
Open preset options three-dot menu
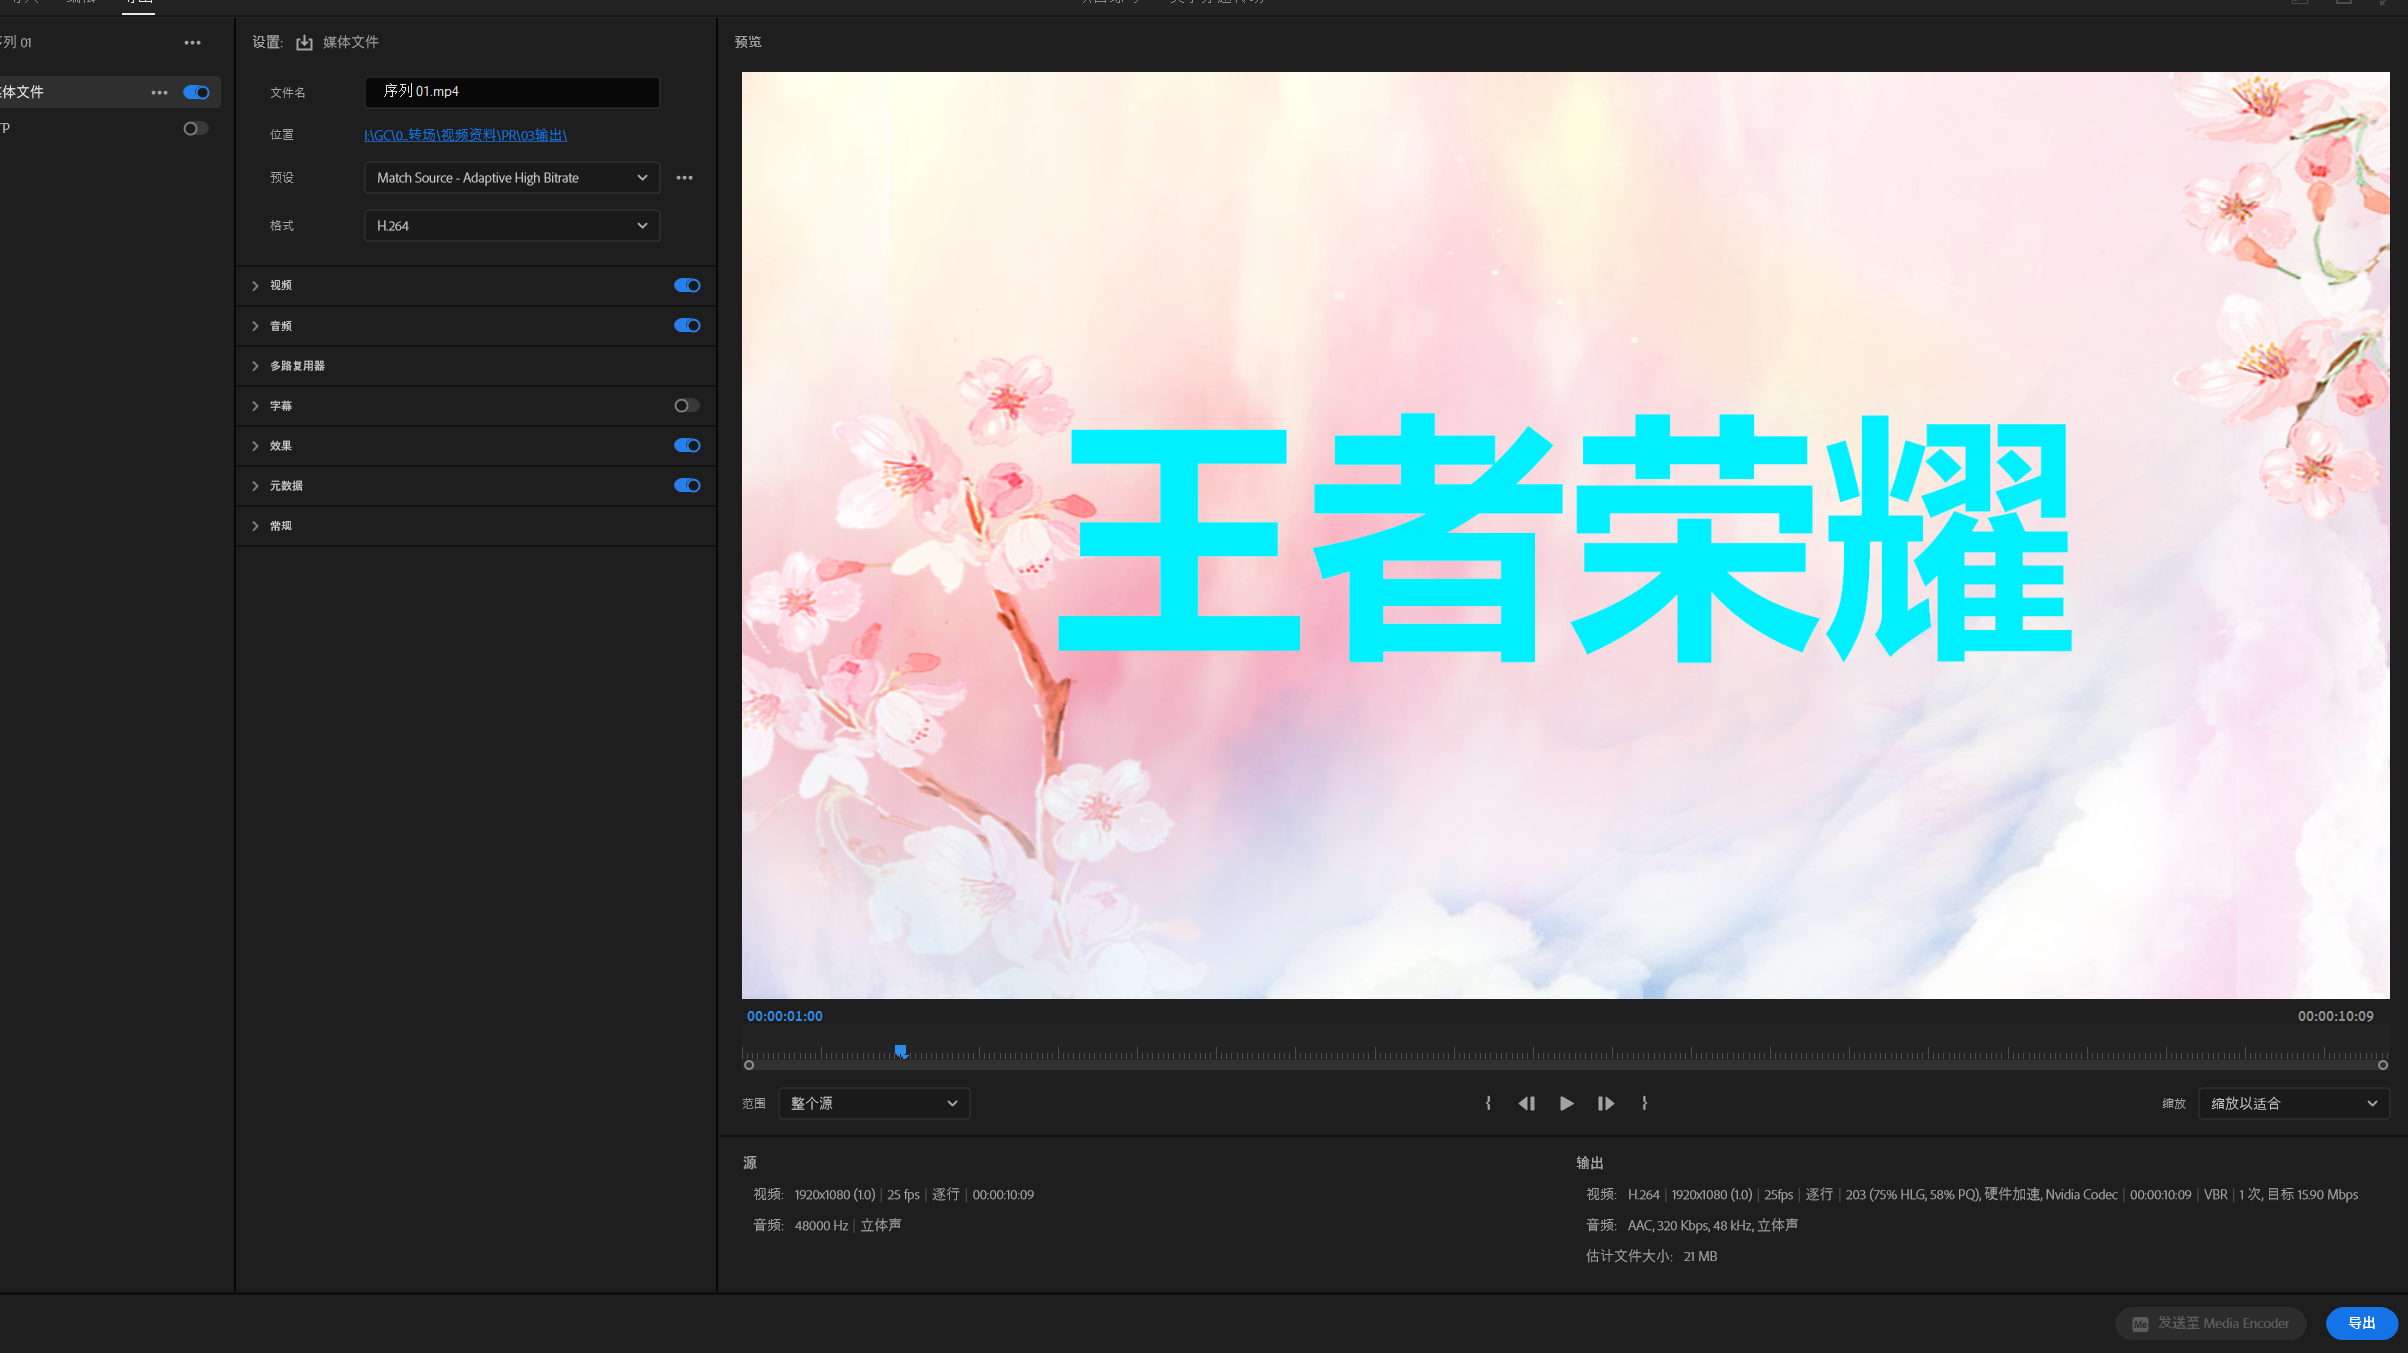pos(684,178)
